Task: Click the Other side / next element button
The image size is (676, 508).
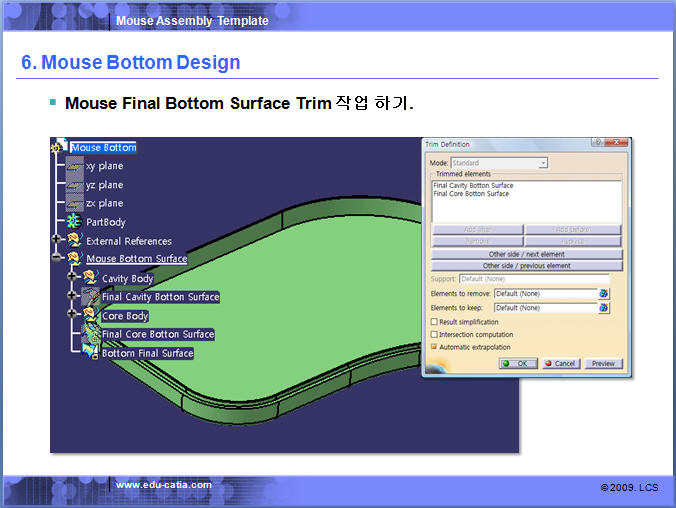Action: click(x=526, y=255)
